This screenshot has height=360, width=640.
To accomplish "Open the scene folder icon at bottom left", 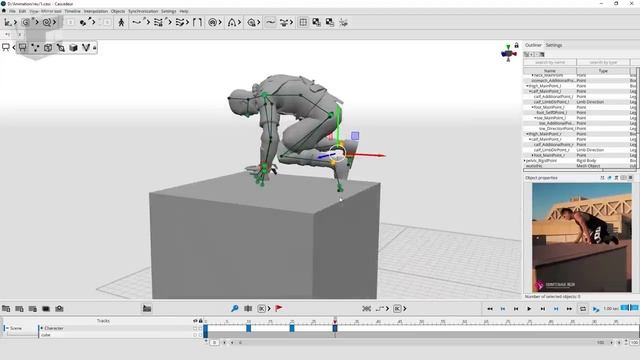I will [6, 309].
